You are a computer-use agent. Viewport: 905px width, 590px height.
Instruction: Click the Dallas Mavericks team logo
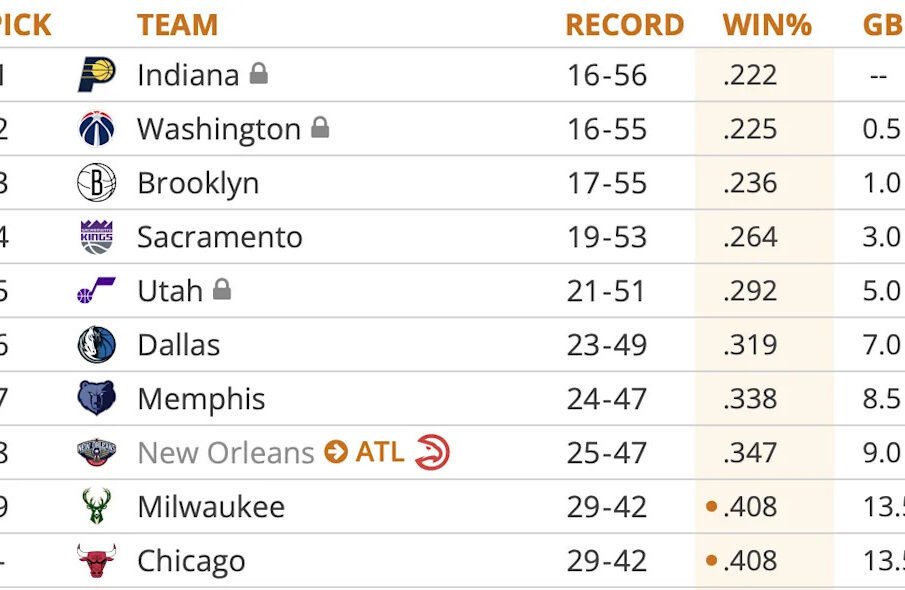97,345
